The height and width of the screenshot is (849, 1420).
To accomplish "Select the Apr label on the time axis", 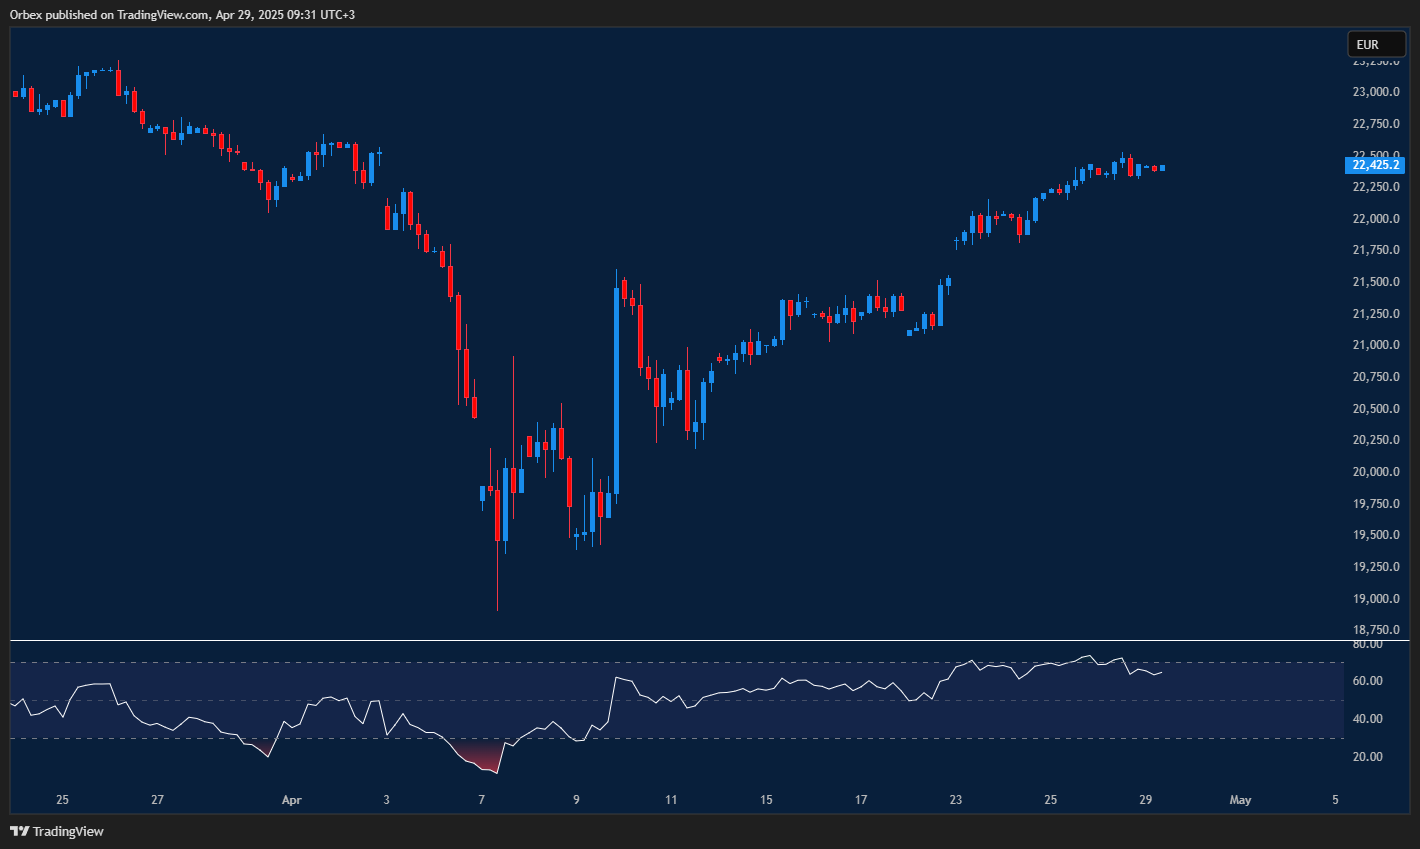I will tap(291, 800).
